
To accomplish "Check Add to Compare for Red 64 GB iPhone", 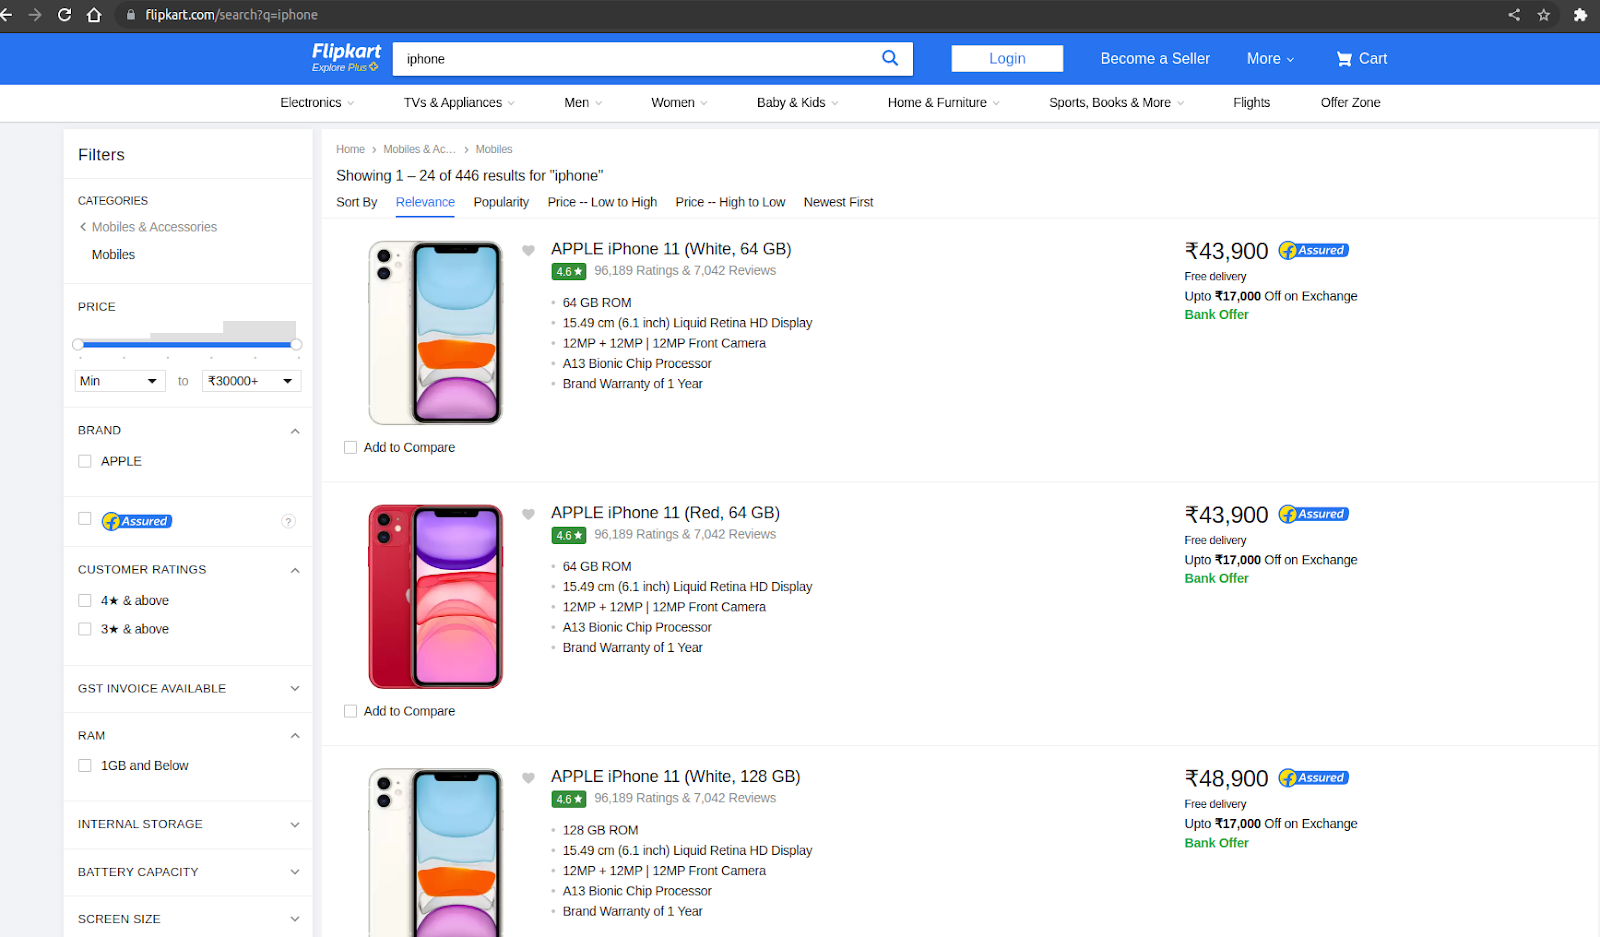I will [x=350, y=711].
